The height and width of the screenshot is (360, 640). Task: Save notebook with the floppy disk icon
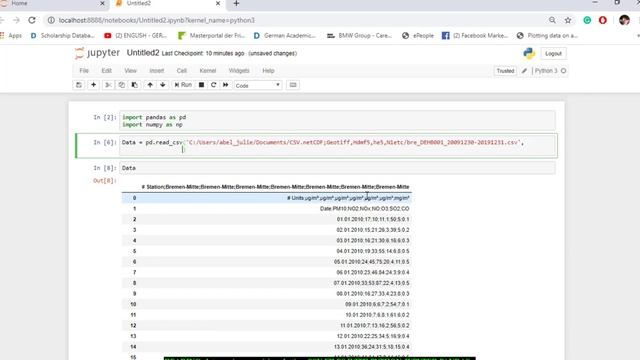pyautogui.click(x=79, y=85)
